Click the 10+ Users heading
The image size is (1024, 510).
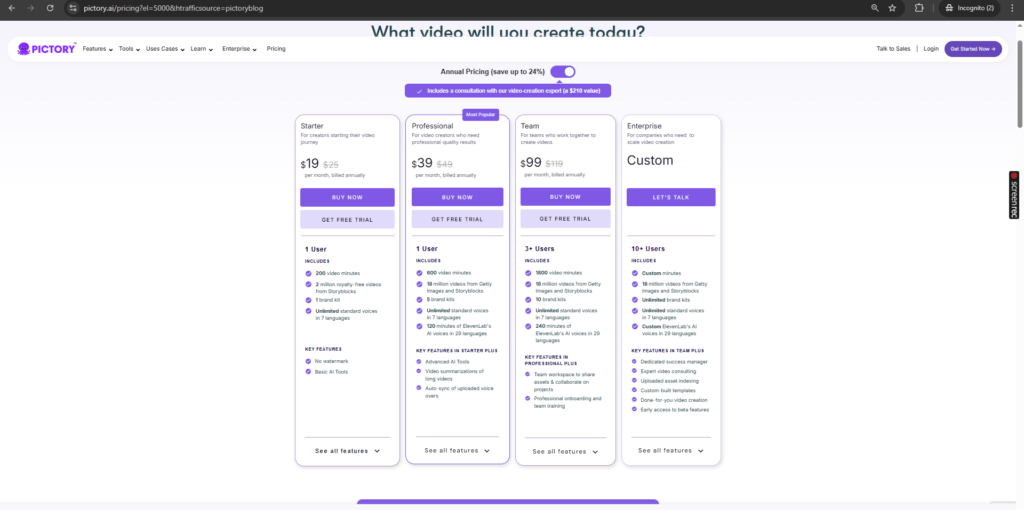pos(648,249)
